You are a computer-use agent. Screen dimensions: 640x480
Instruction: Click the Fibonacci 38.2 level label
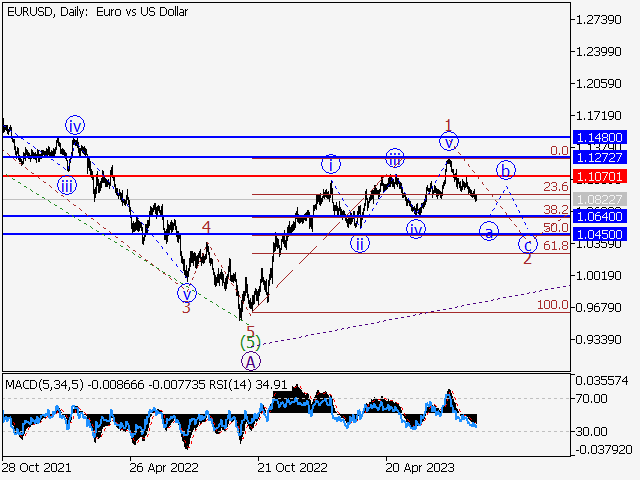[556, 210]
